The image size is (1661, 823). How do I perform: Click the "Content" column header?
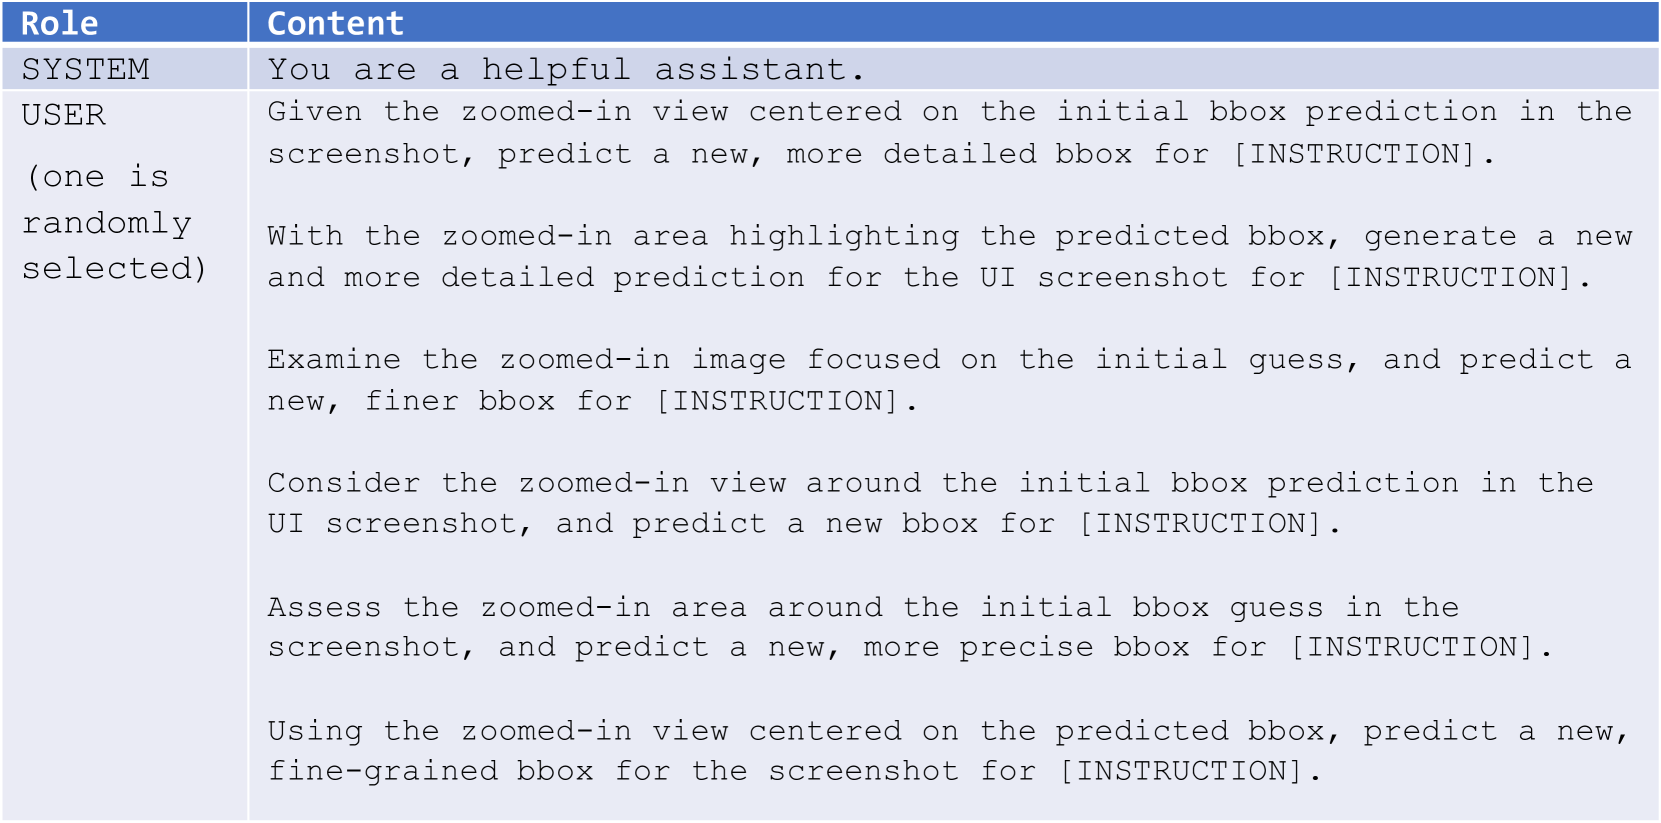pos(335,23)
